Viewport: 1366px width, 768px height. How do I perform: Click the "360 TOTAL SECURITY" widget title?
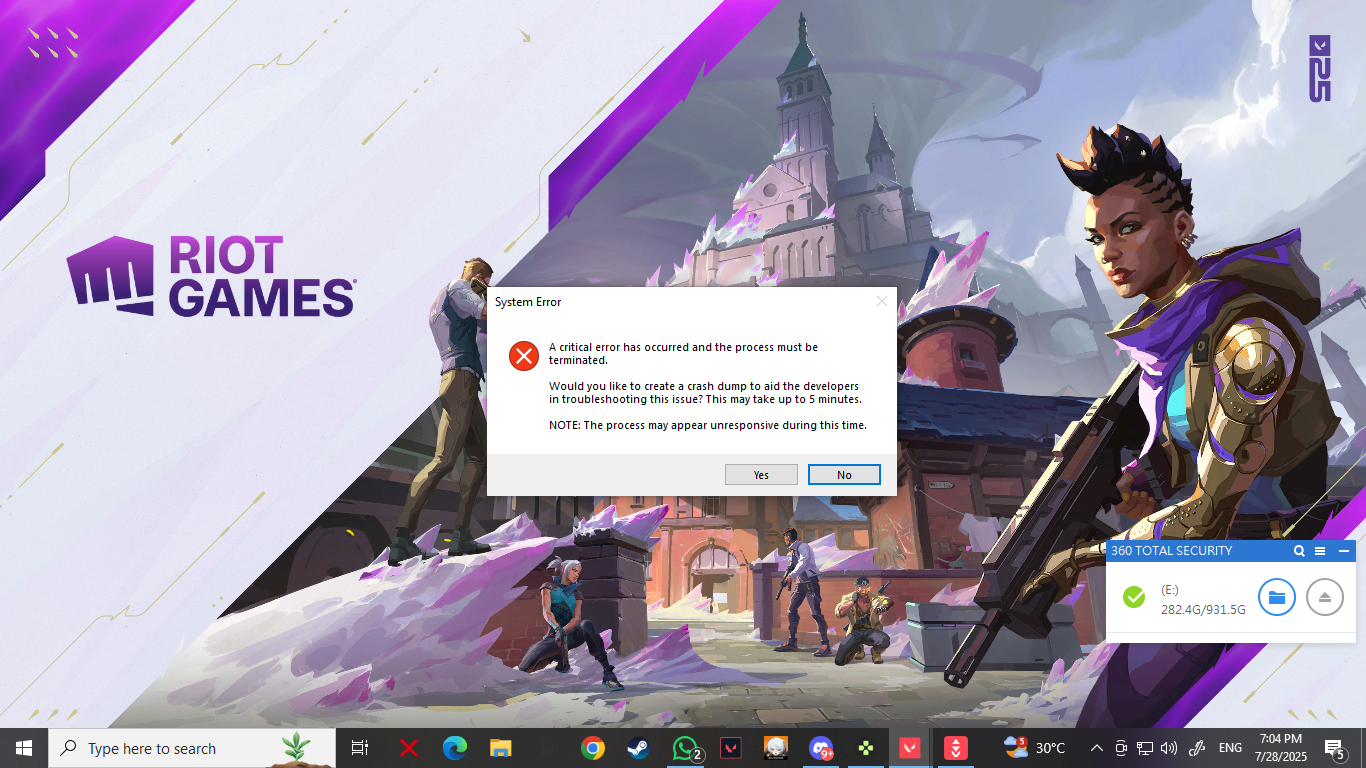click(1171, 551)
